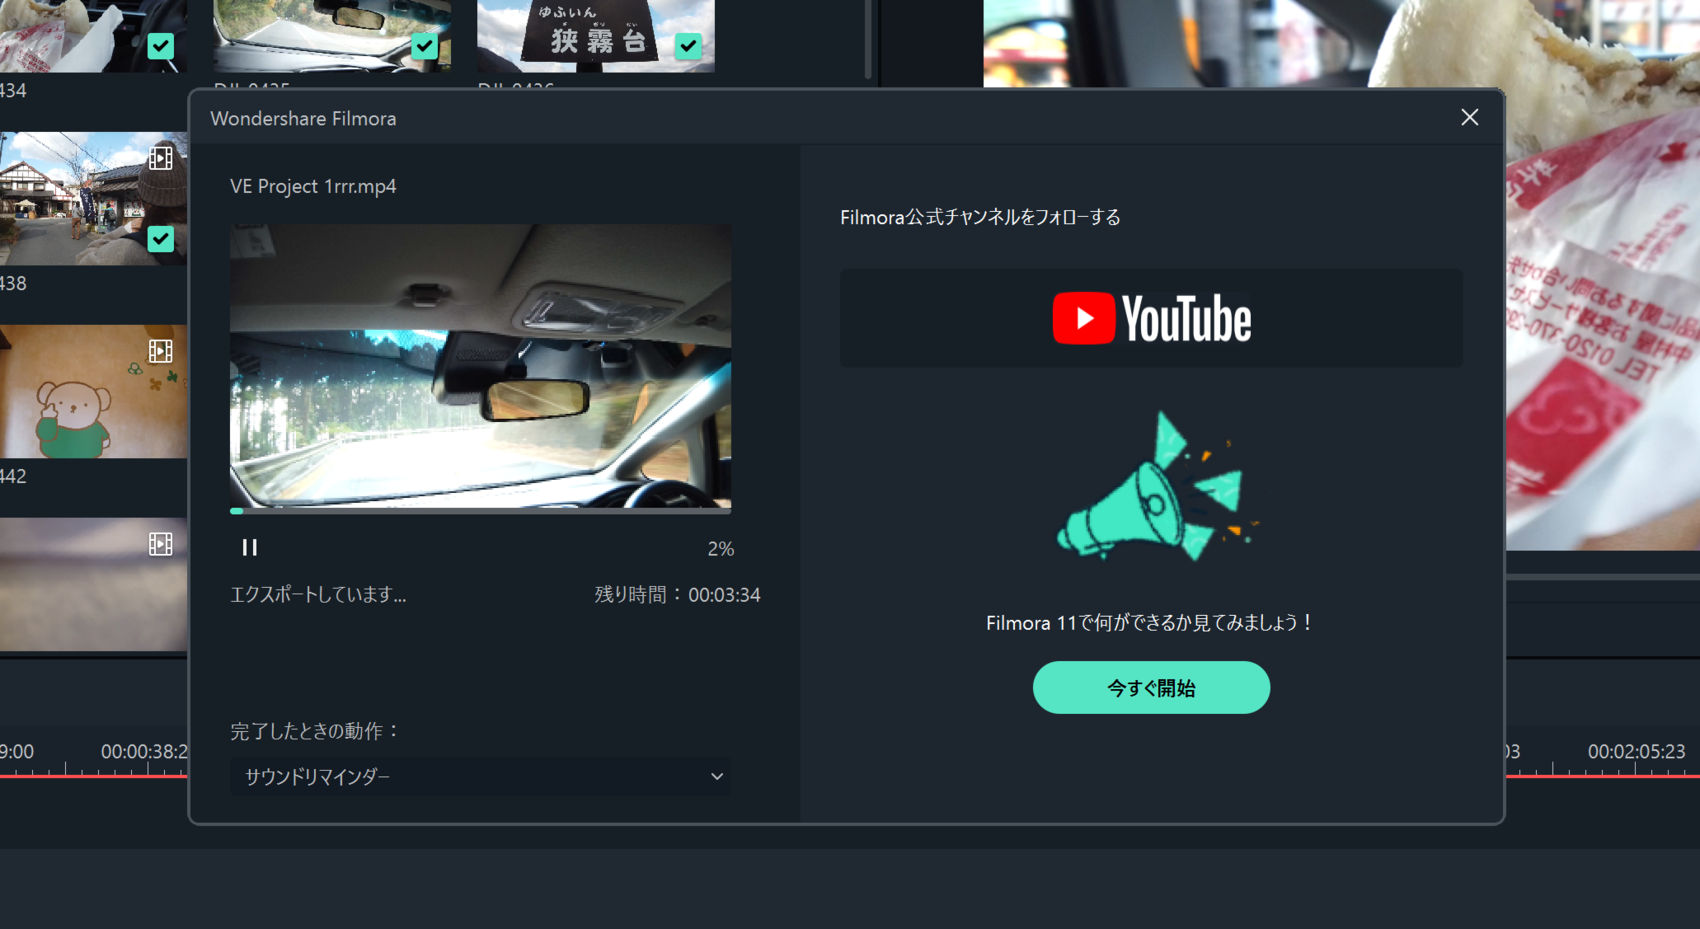The image size is (1700, 929).
Task: Select the blurry gray media clip thumbnail
Action: click(x=93, y=584)
